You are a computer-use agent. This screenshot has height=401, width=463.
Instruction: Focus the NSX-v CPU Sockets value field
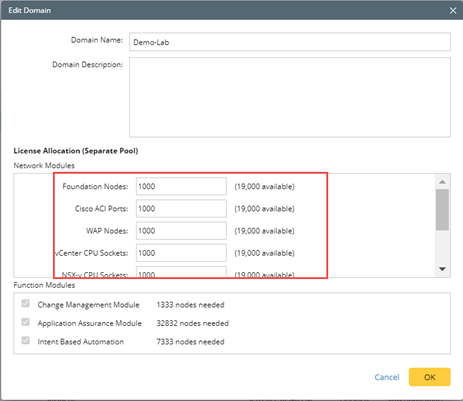coord(181,272)
